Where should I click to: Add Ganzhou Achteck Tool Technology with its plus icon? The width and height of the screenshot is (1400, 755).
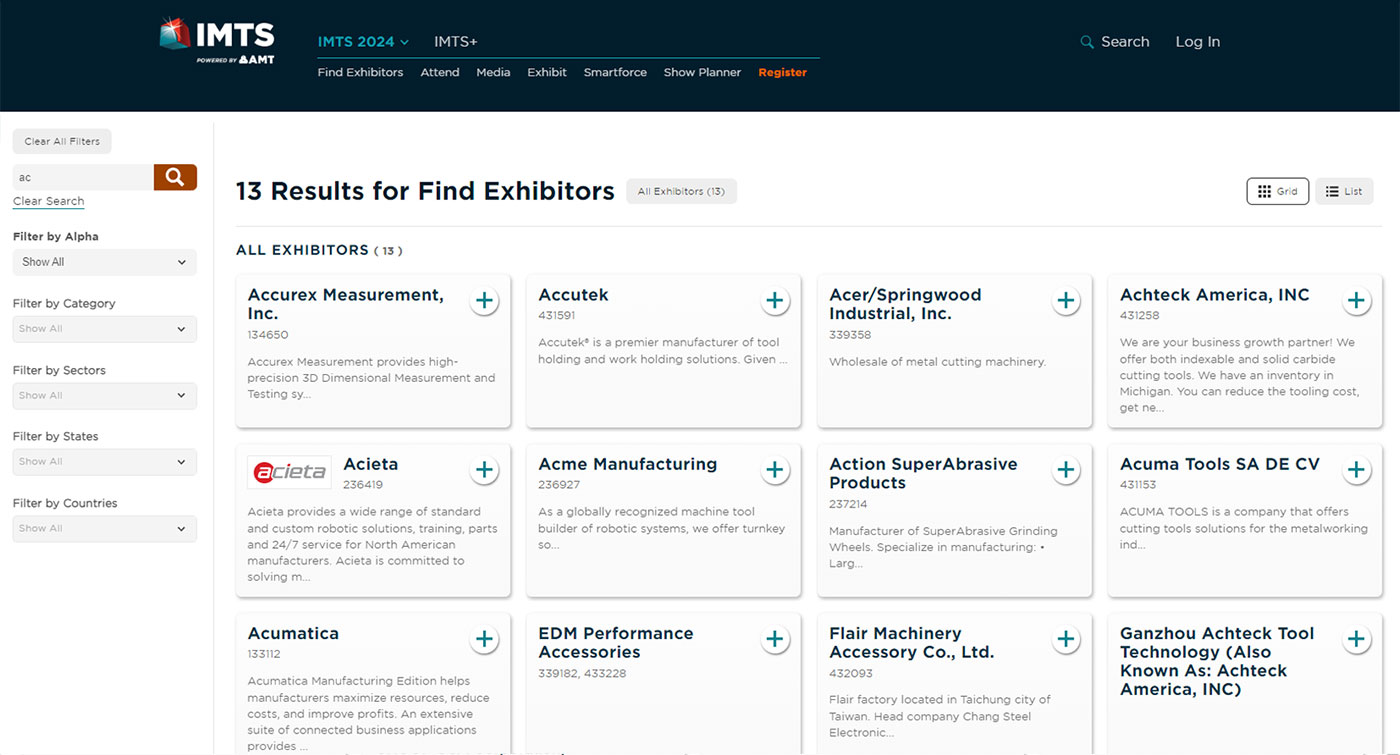click(1356, 638)
